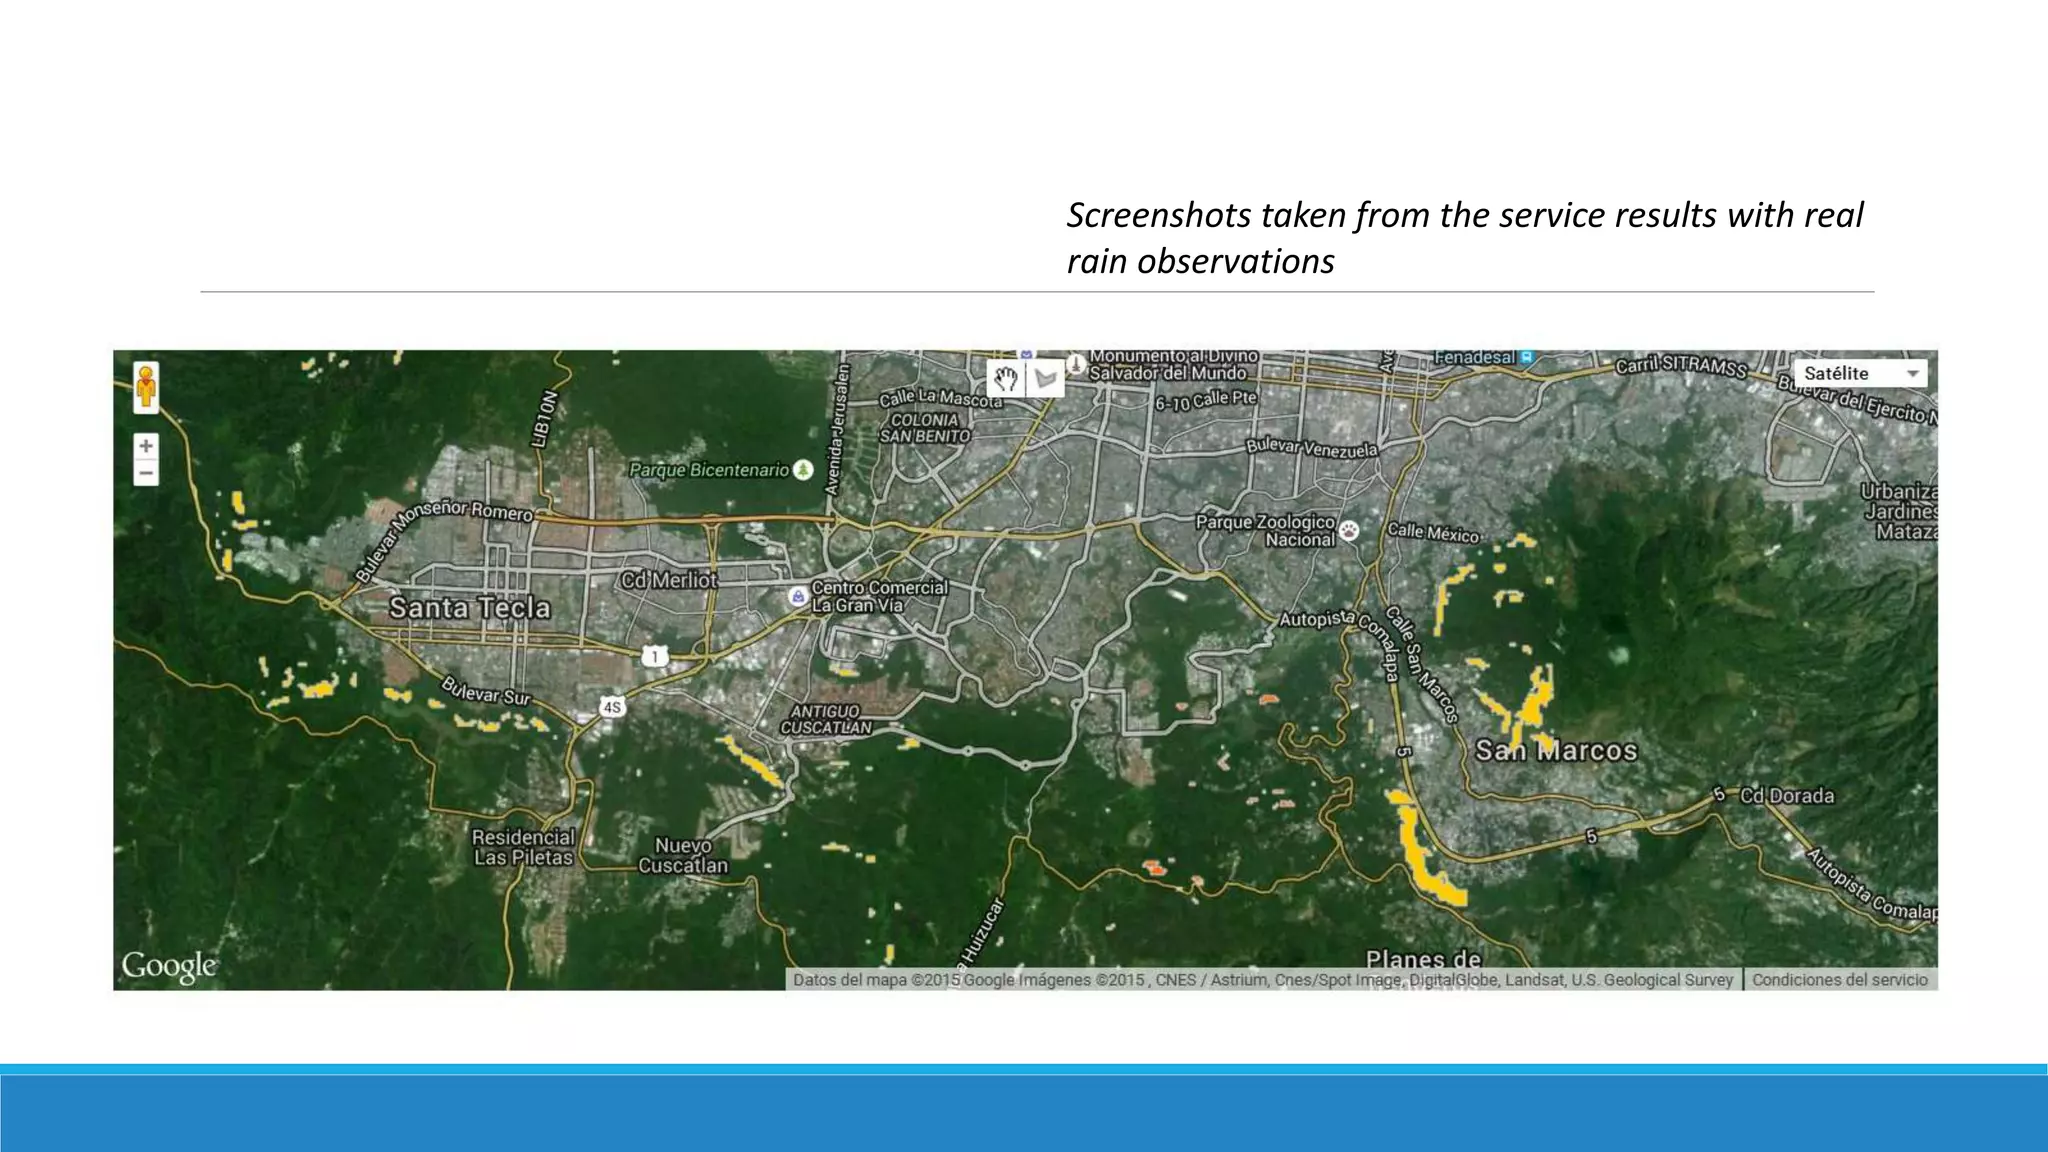Click the Bulevar Venezuela street label
2048x1152 pixels.
[1312, 448]
